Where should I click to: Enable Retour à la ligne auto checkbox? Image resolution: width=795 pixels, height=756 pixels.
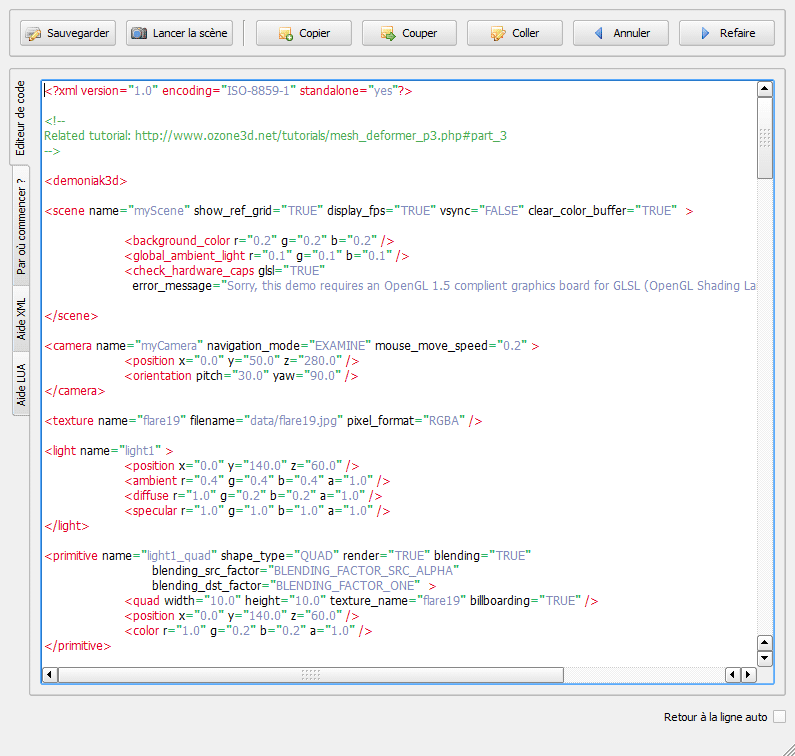779,717
